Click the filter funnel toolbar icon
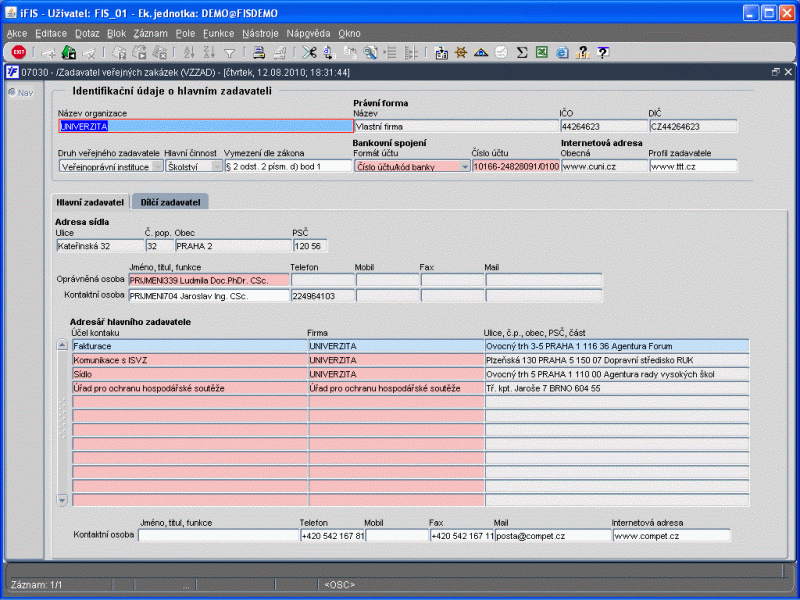The width and height of the screenshot is (800, 600). coord(230,53)
